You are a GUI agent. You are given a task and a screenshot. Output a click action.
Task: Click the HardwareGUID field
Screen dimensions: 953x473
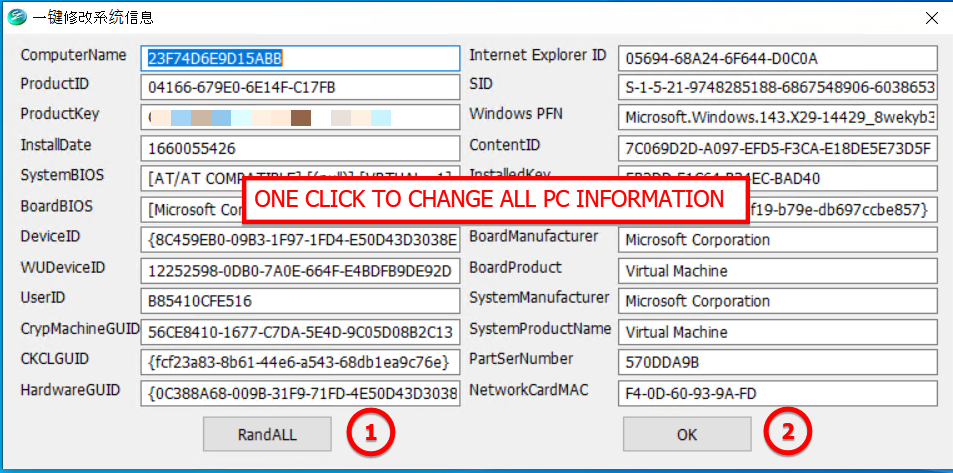click(300, 392)
